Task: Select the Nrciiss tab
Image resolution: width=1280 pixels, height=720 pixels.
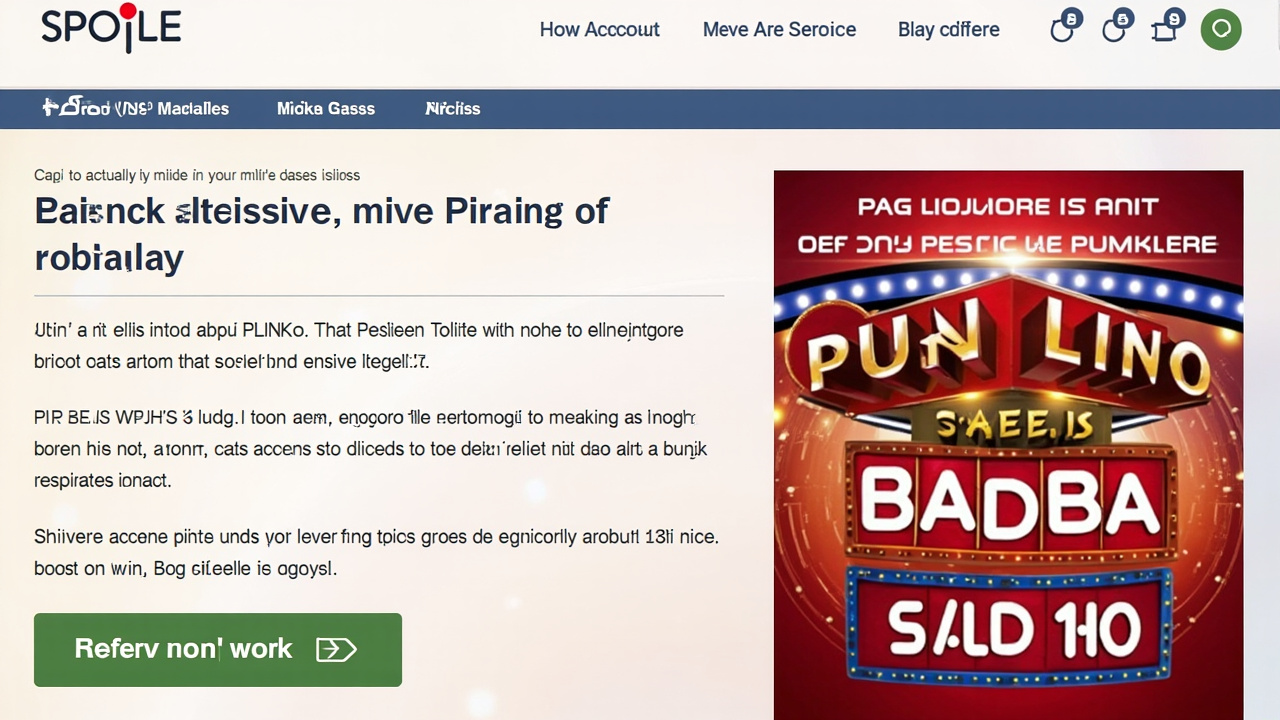Action: tap(452, 109)
